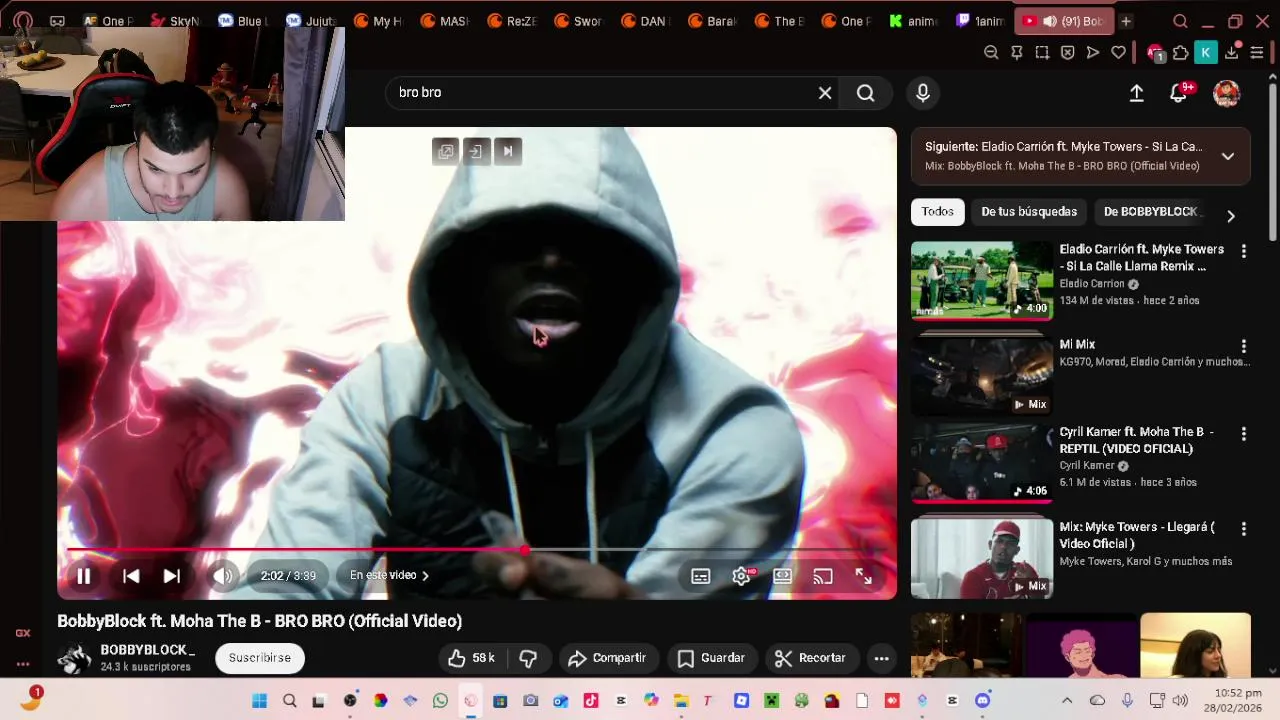Like the video with 58 k likes
1280x720 pixels.
tap(471, 658)
